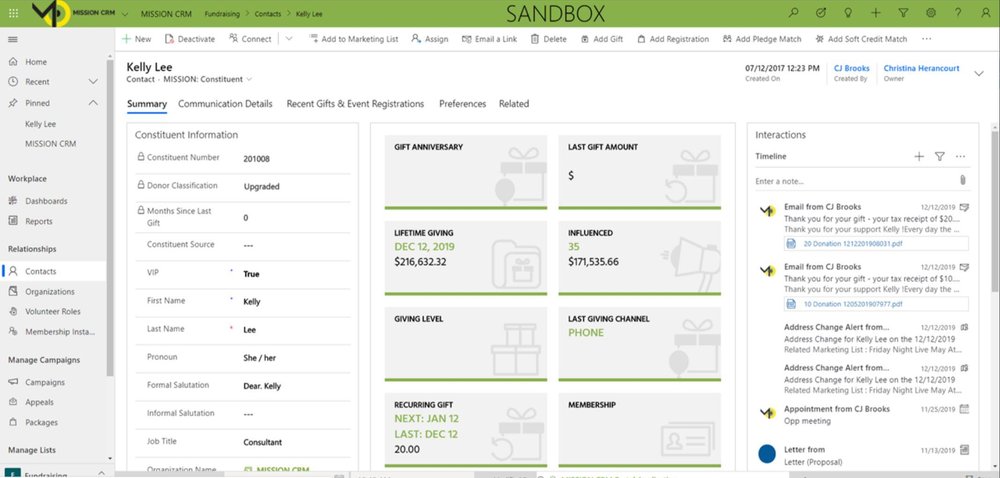Click Deactivate in command bar
This screenshot has width=1000, height=478.
tap(190, 39)
